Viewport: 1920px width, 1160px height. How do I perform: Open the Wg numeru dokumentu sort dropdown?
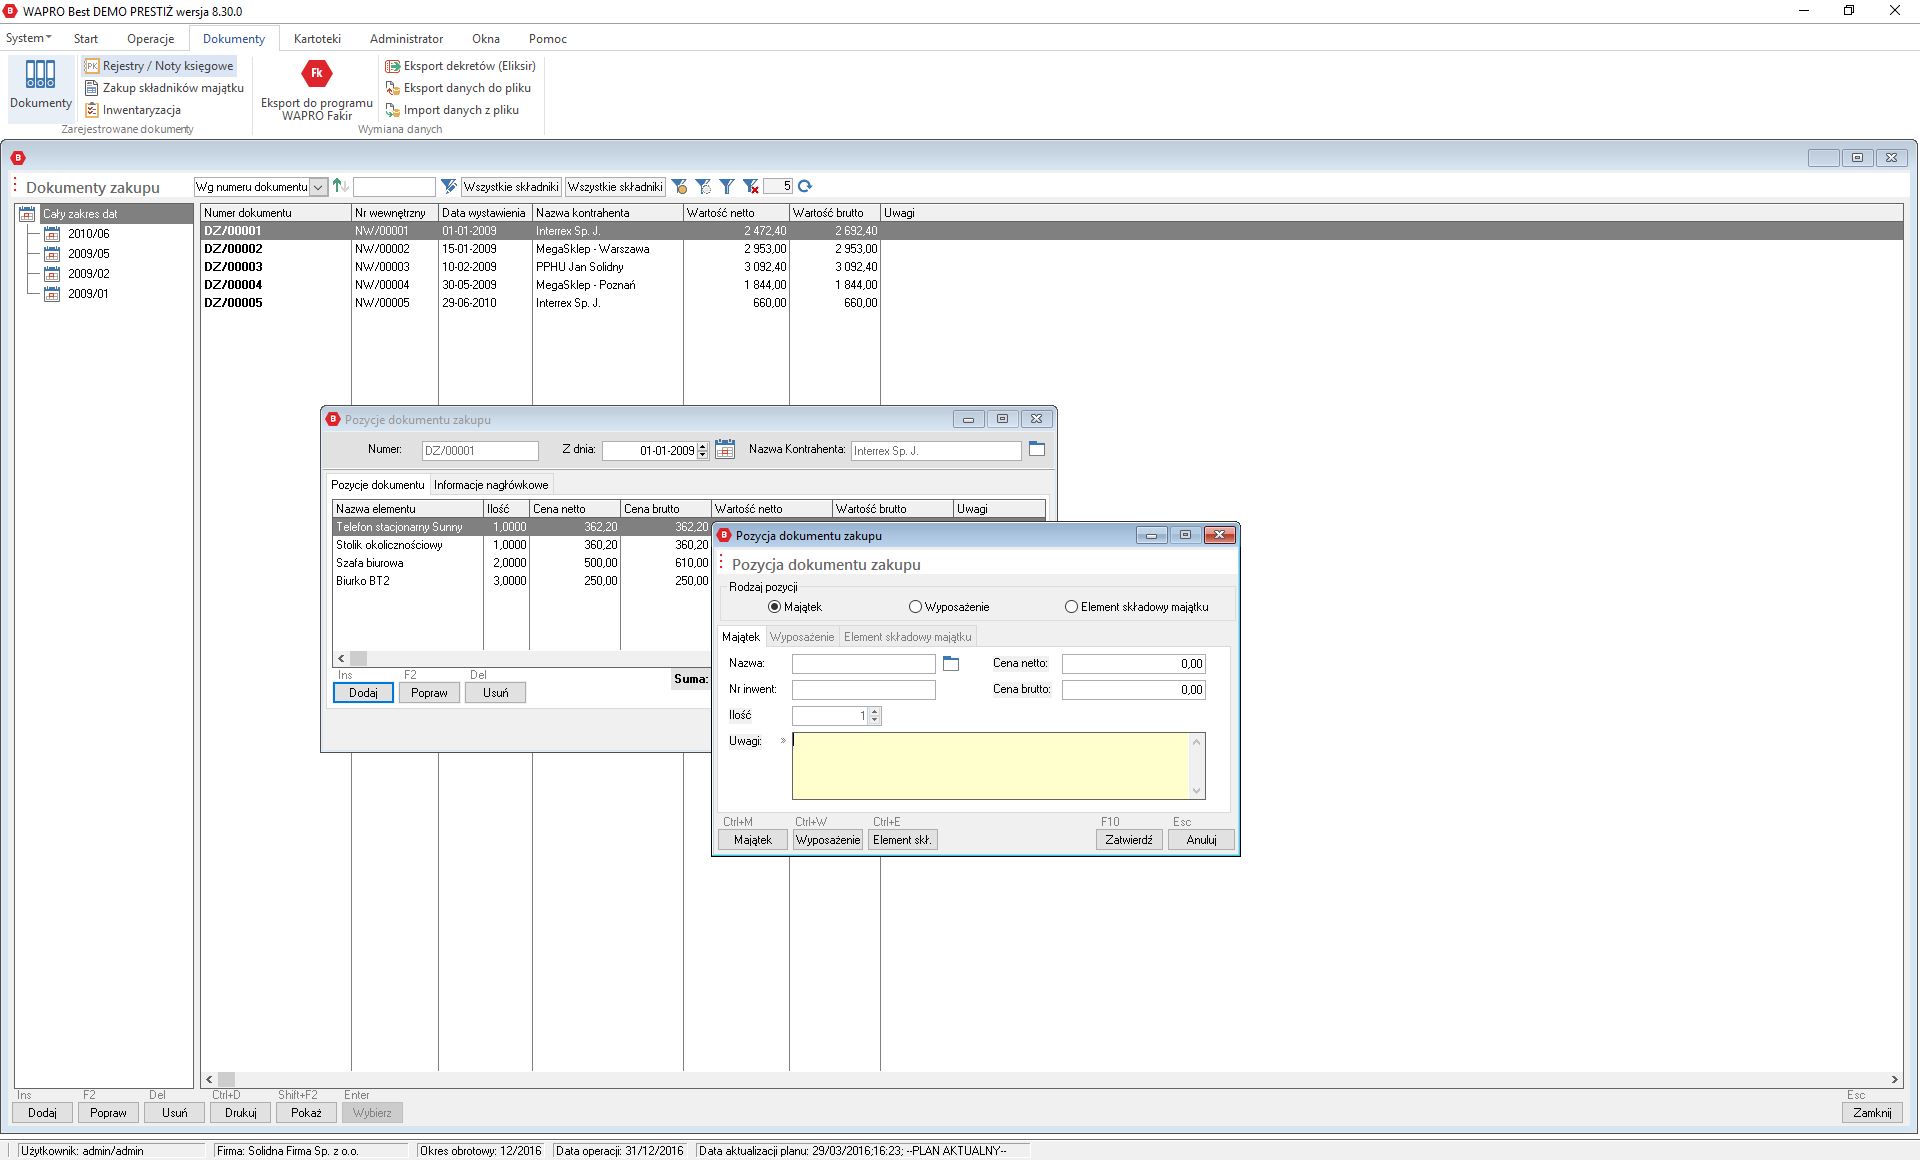(x=318, y=187)
